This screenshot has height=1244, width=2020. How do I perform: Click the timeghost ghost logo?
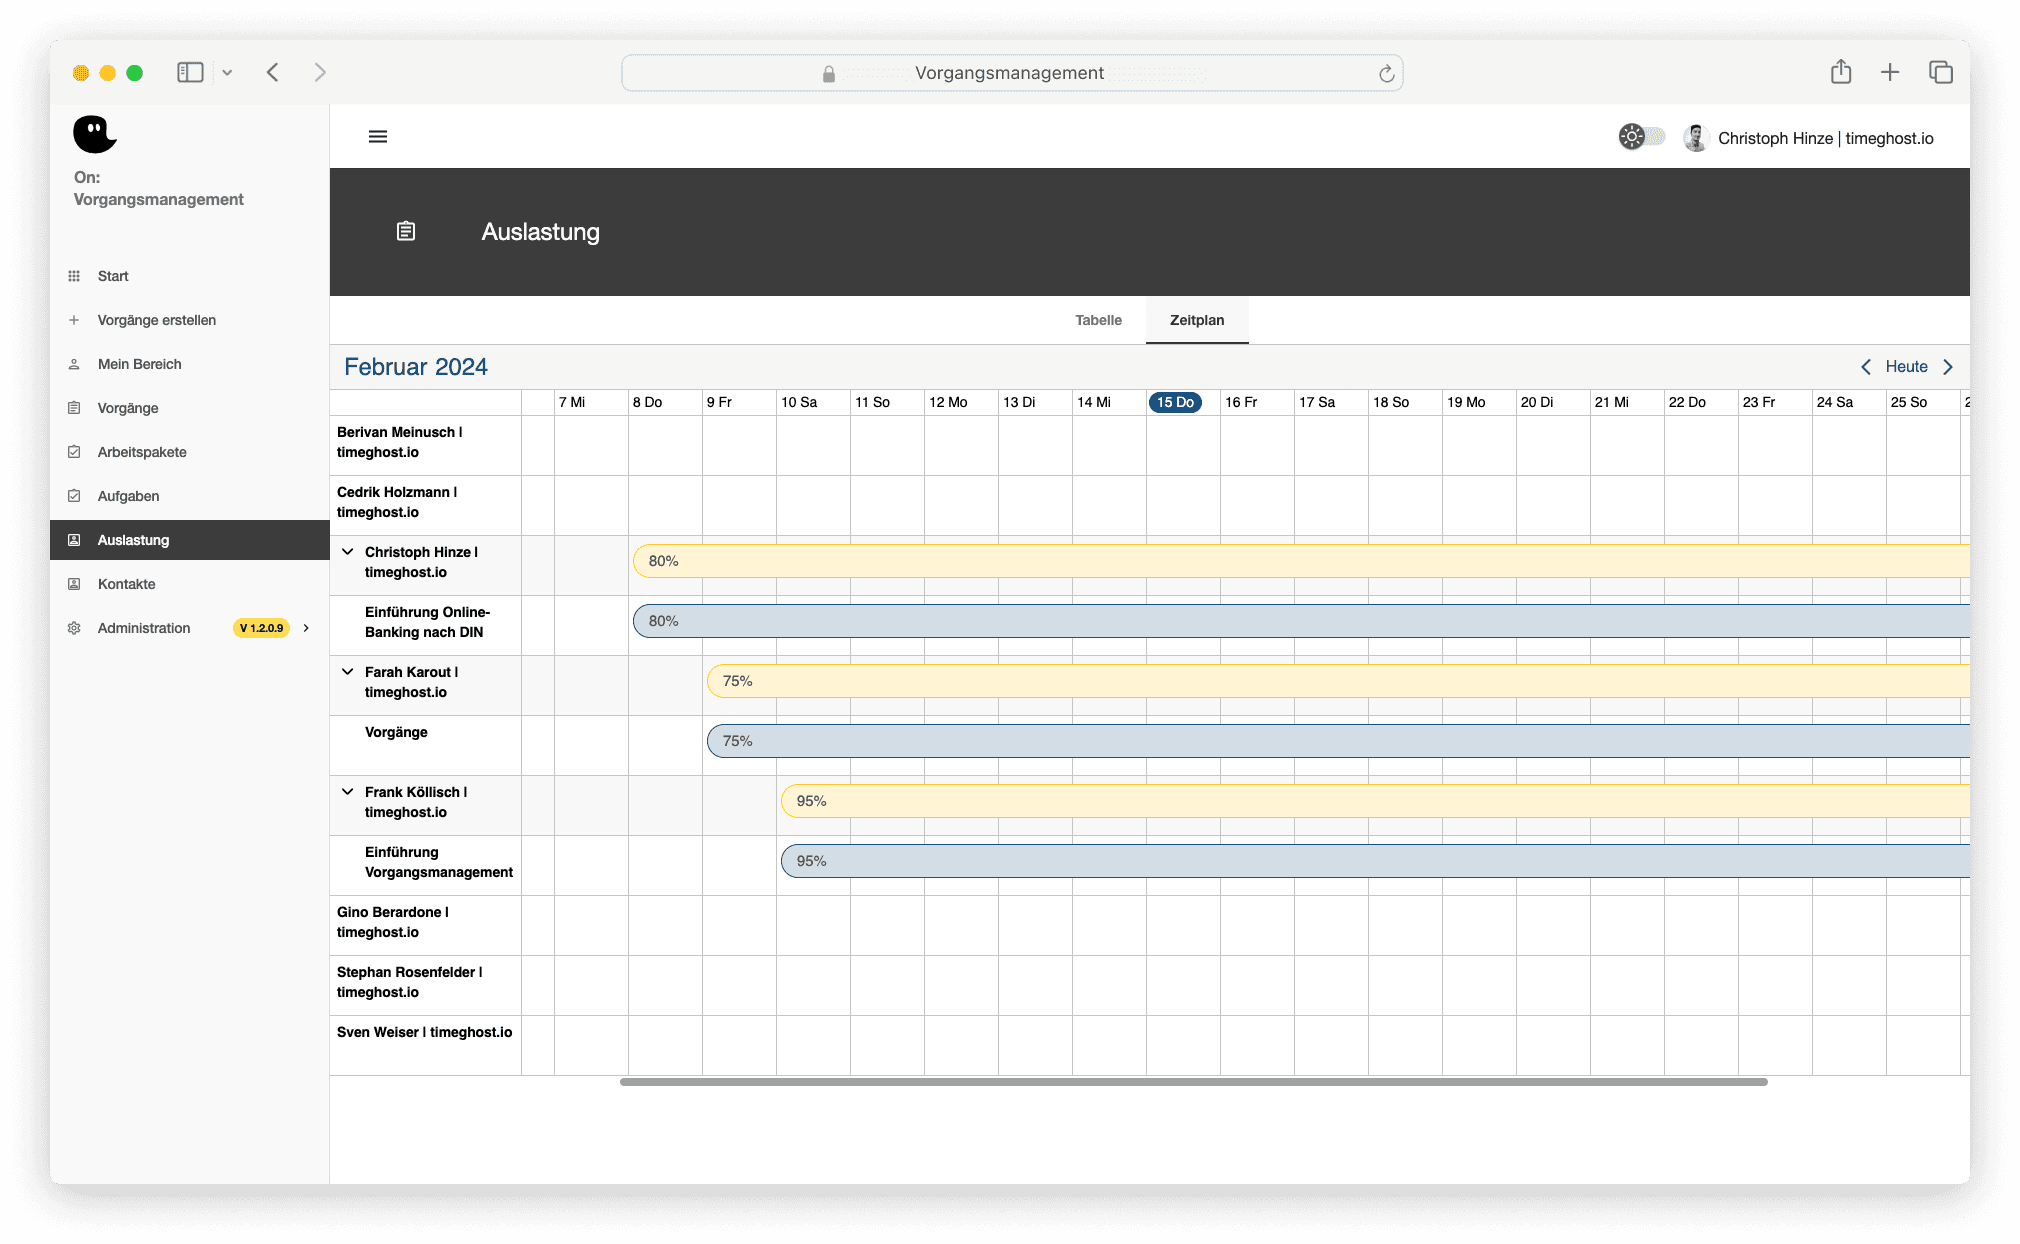(95, 134)
